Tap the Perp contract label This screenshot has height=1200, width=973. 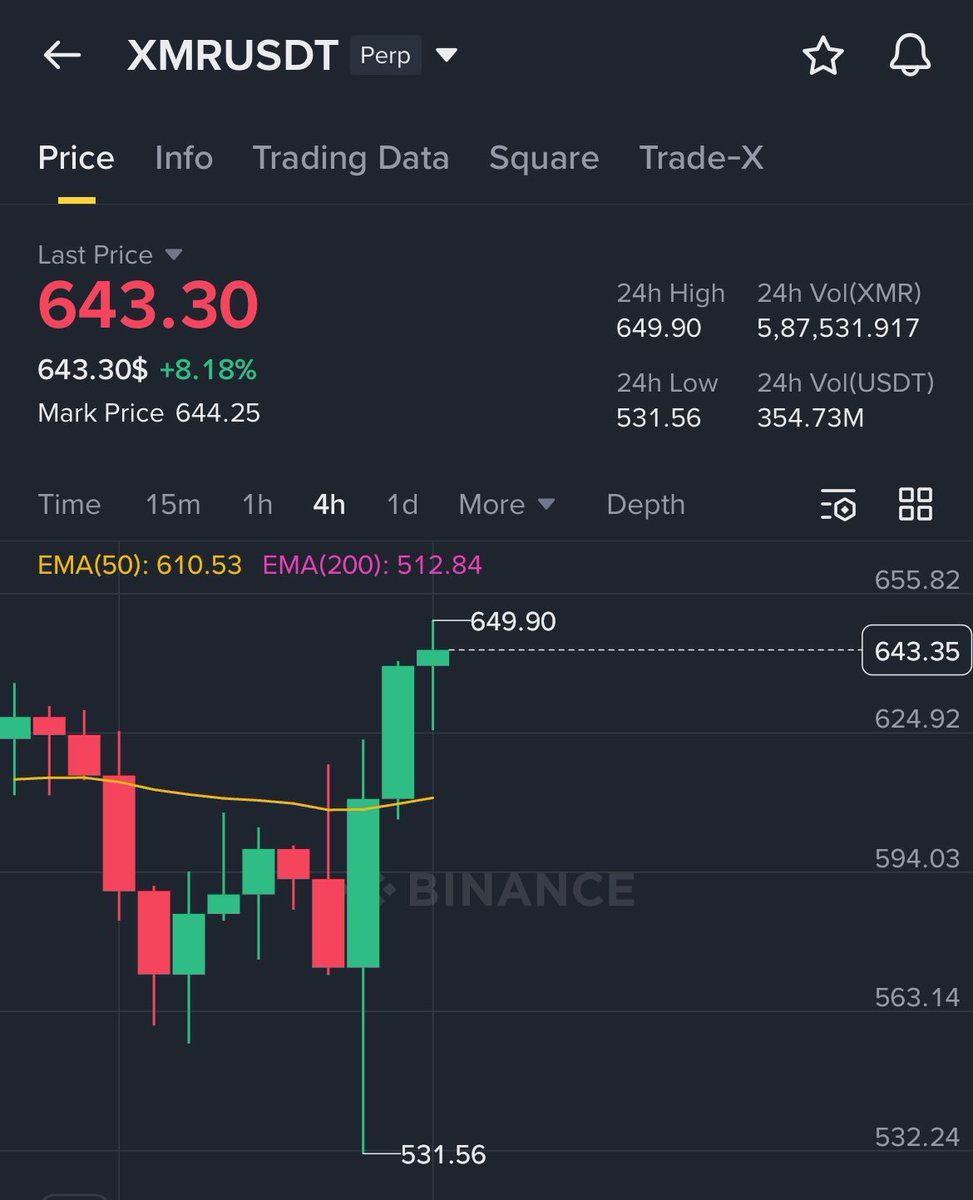click(385, 55)
